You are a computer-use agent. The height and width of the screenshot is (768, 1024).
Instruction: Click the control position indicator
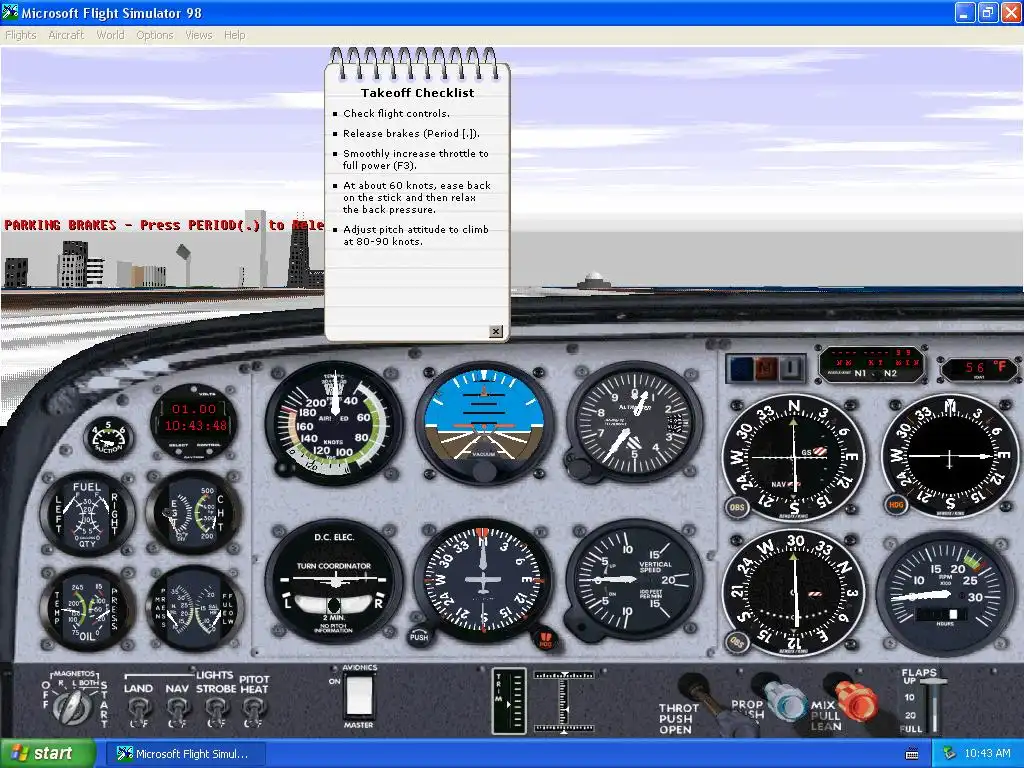pos(564,702)
